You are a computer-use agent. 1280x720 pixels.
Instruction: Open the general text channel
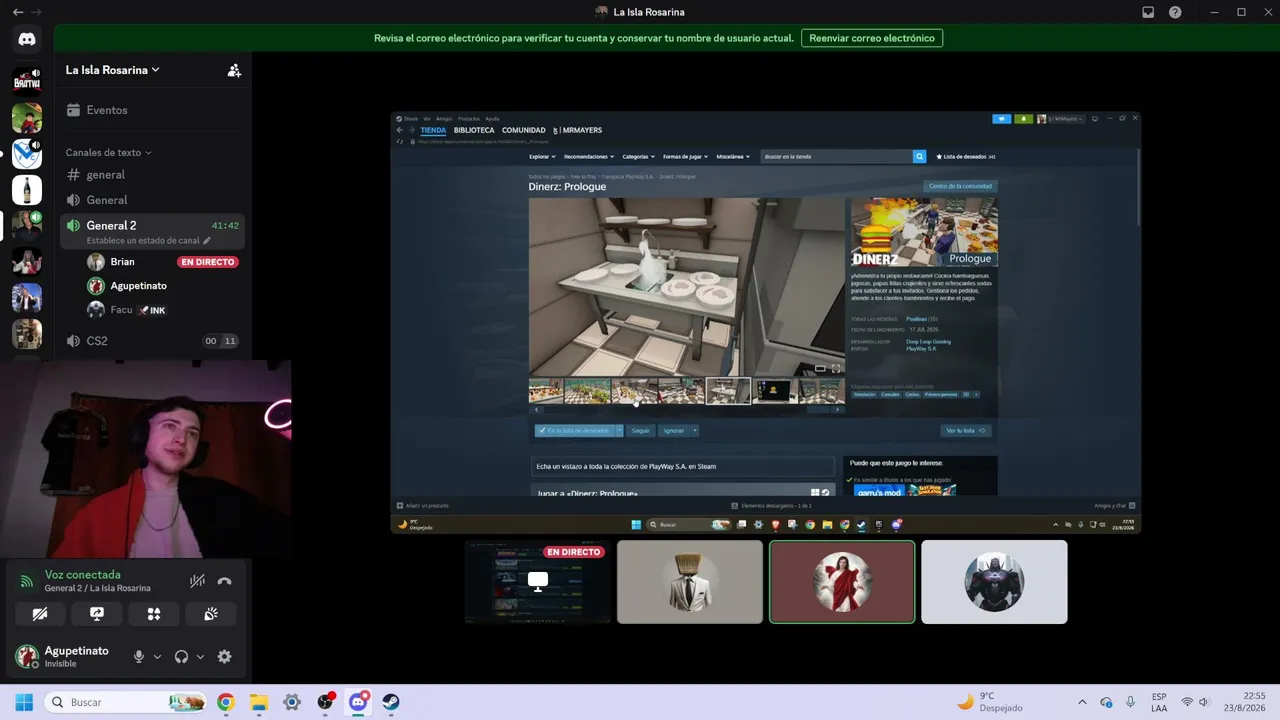(152, 175)
